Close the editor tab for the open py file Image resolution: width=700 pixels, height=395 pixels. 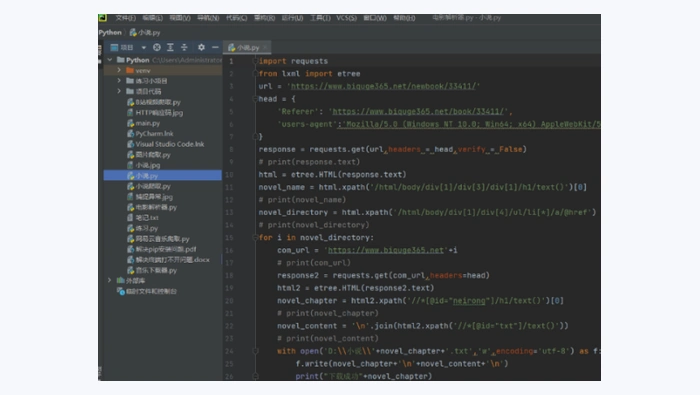point(265,47)
